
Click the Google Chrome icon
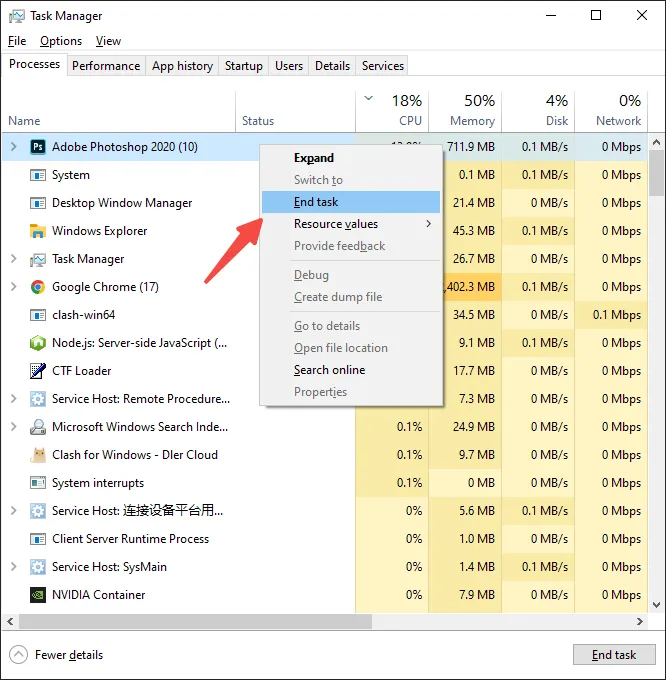[38, 287]
